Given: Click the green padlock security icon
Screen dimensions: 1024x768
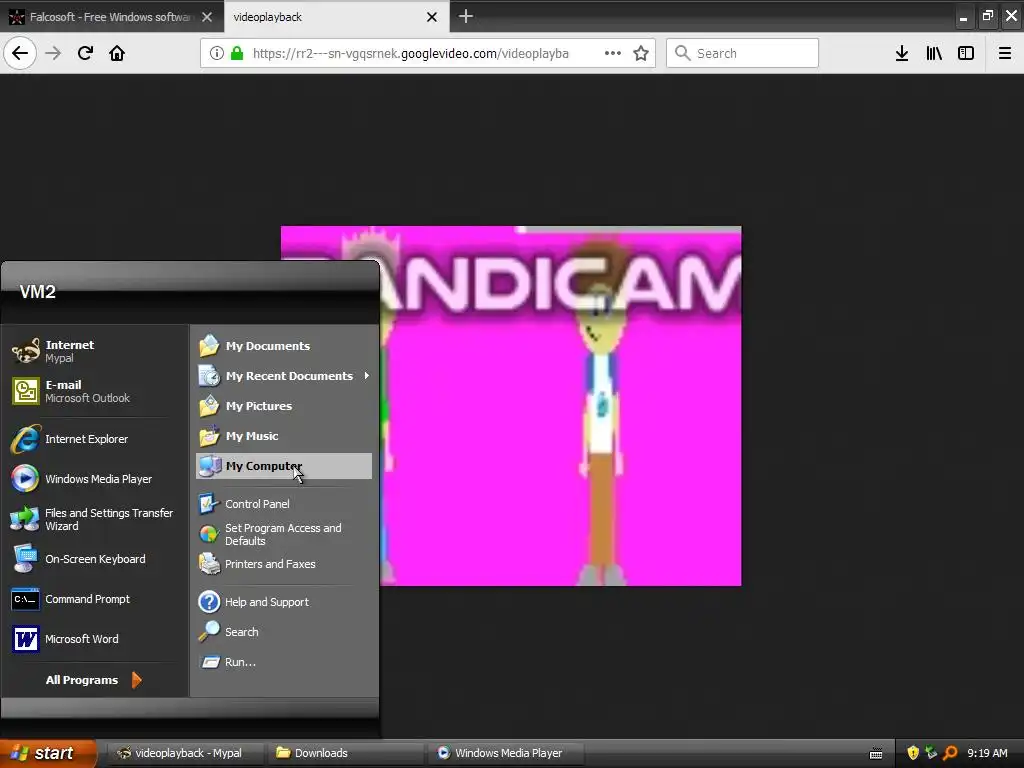Looking at the screenshot, I should (237, 53).
